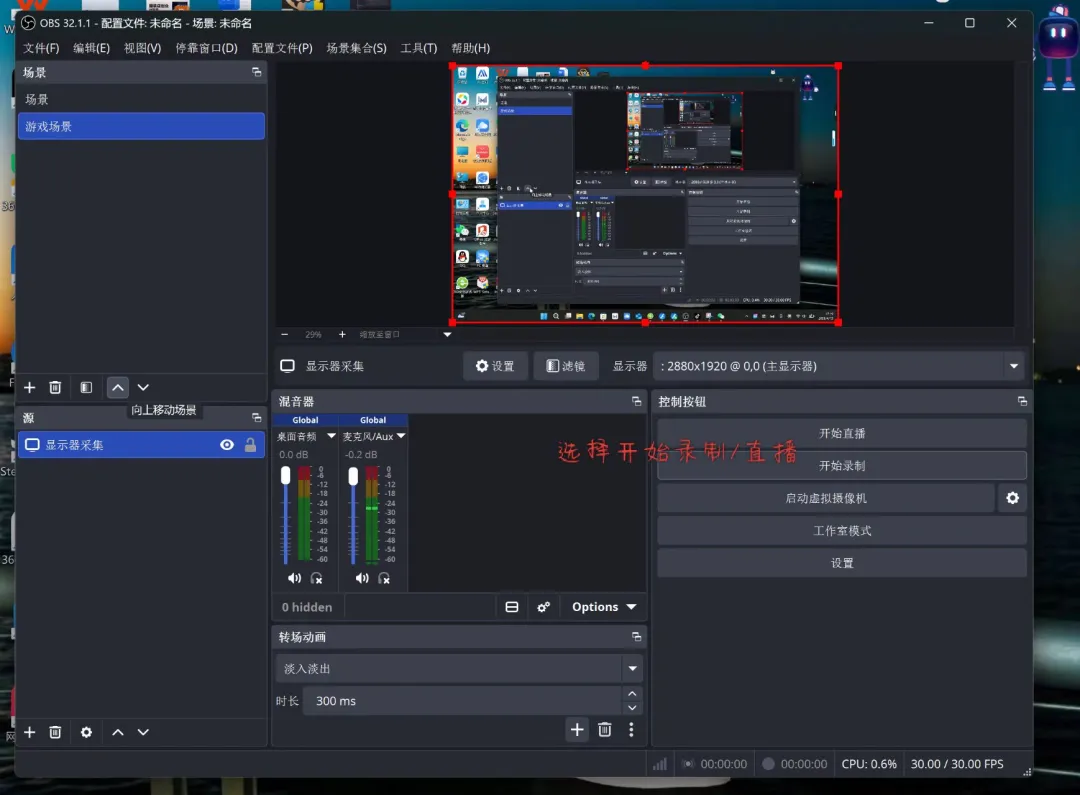Increase transition duration with up stepper
The height and width of the screenshot is (795, 1080).
(x=632, y=694)
